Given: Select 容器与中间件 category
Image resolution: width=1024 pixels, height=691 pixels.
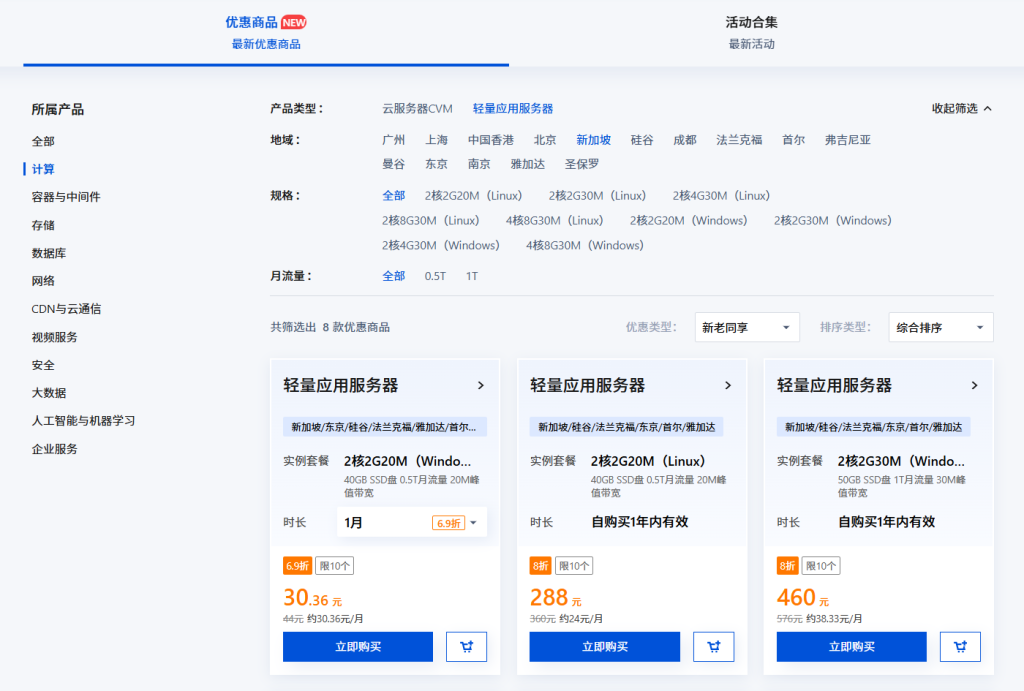Looking at the screenshot, I should click(x=66, y=197).
